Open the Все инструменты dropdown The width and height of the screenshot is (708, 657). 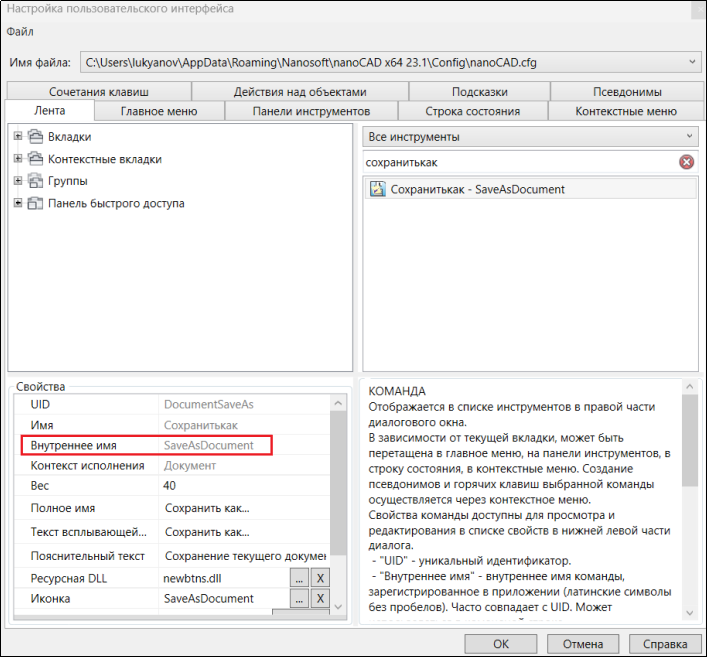530,137
